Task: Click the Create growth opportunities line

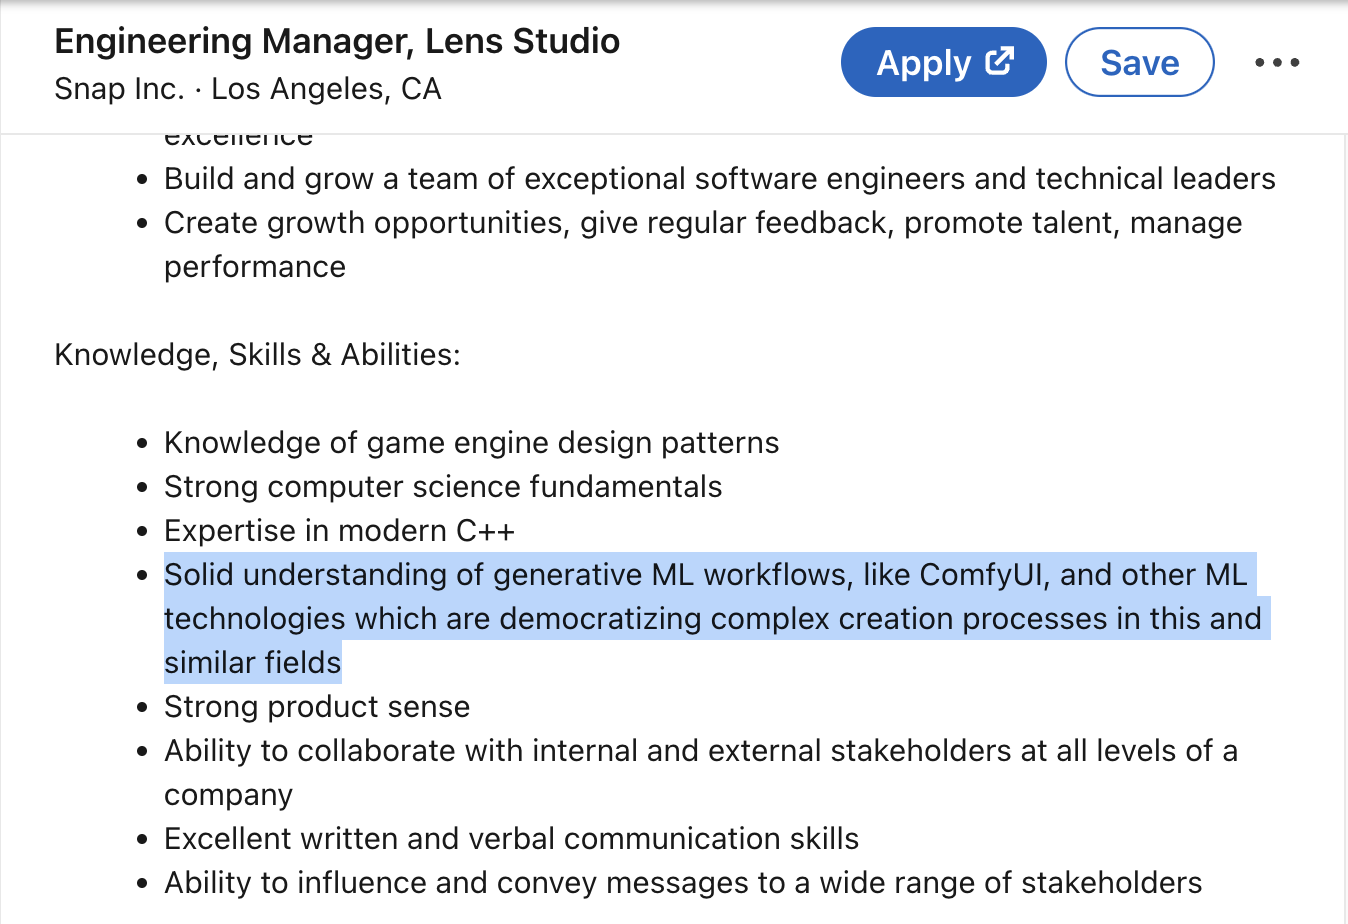Action: [702, 223]
